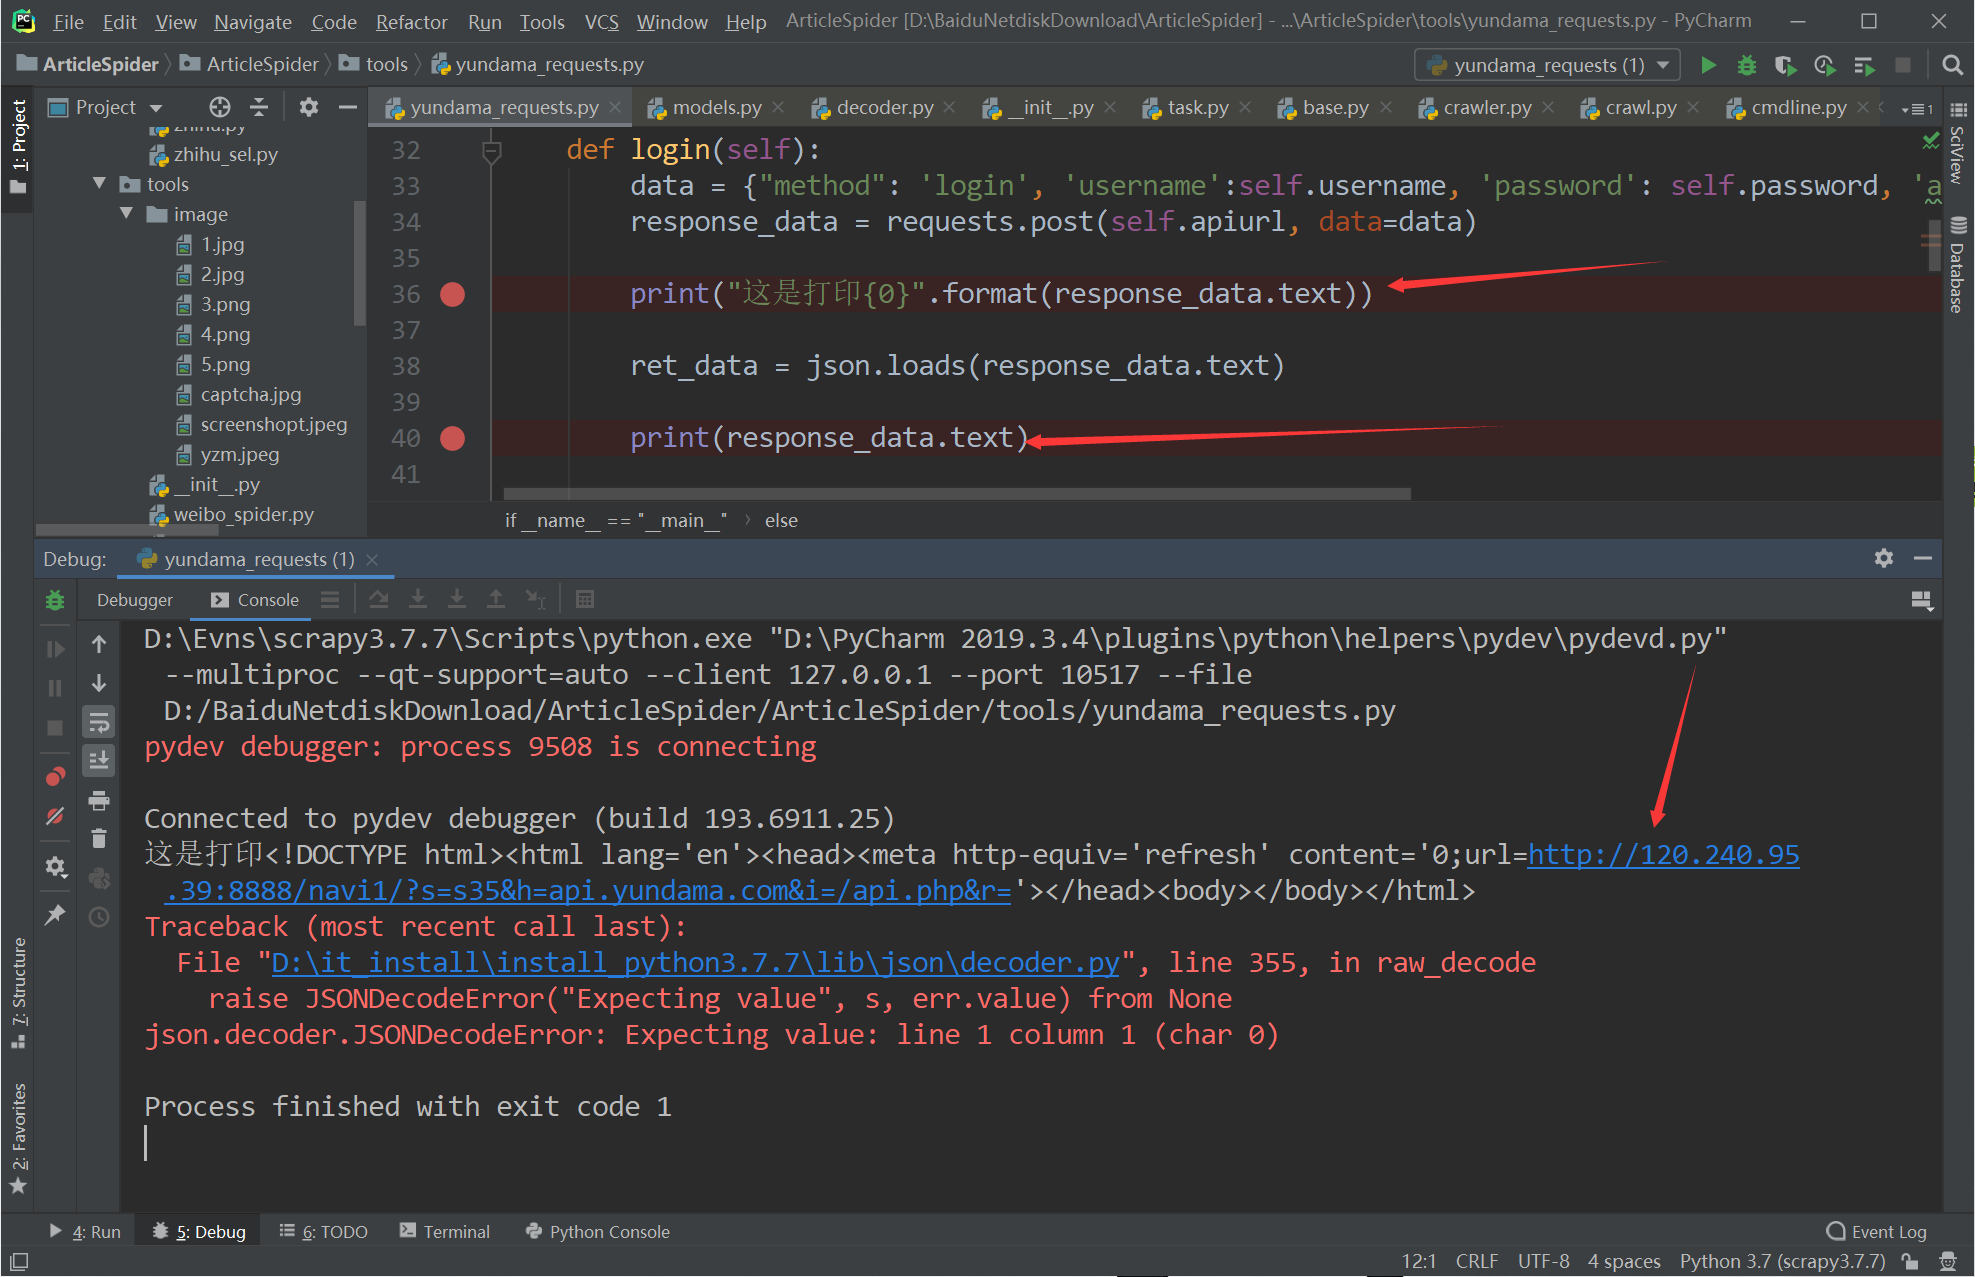The height and width of the screenshot is (1277, 1975).
Task: Click locate/scroll from source target icon
Action: [220, 107]
